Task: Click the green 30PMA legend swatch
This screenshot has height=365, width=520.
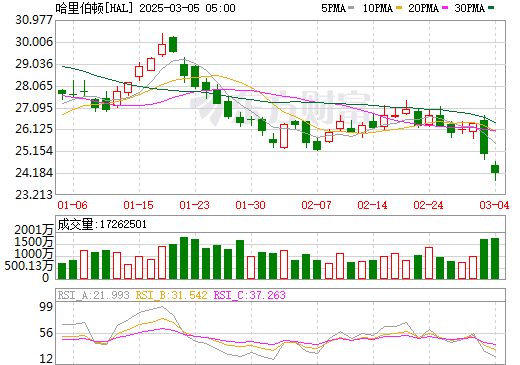Action: point(491,7)
